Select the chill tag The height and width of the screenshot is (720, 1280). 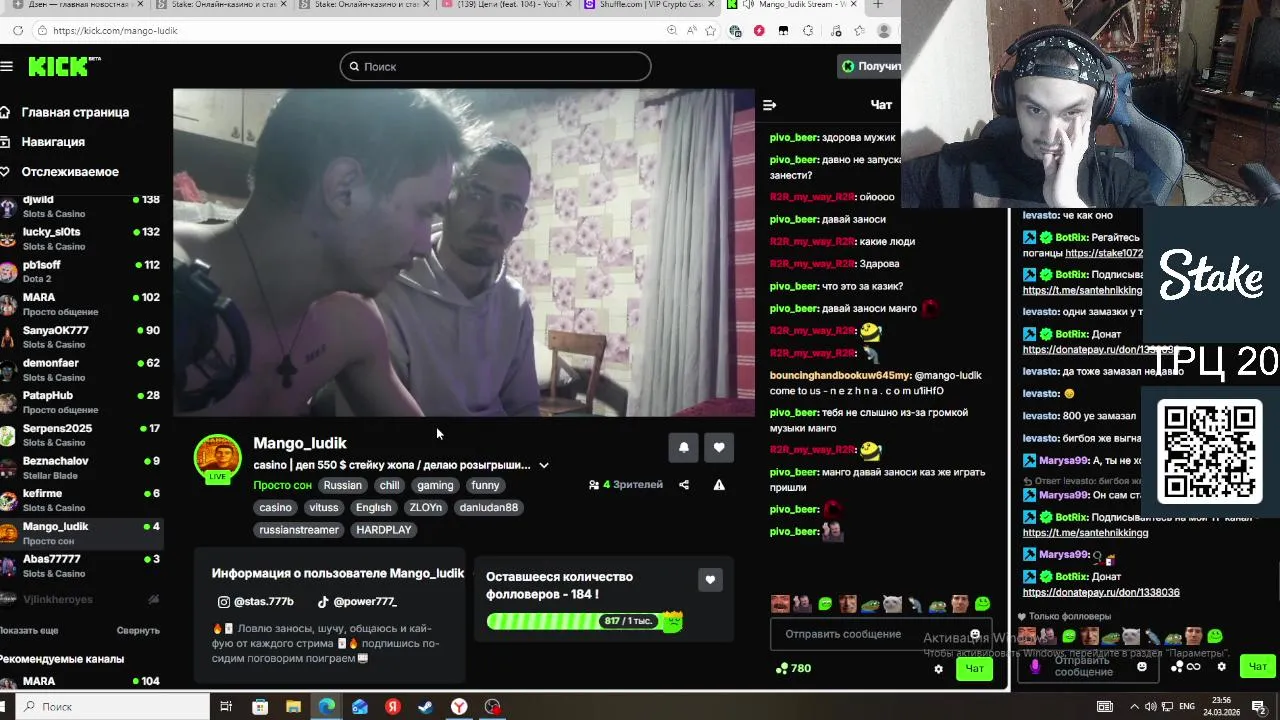(389, 485)
